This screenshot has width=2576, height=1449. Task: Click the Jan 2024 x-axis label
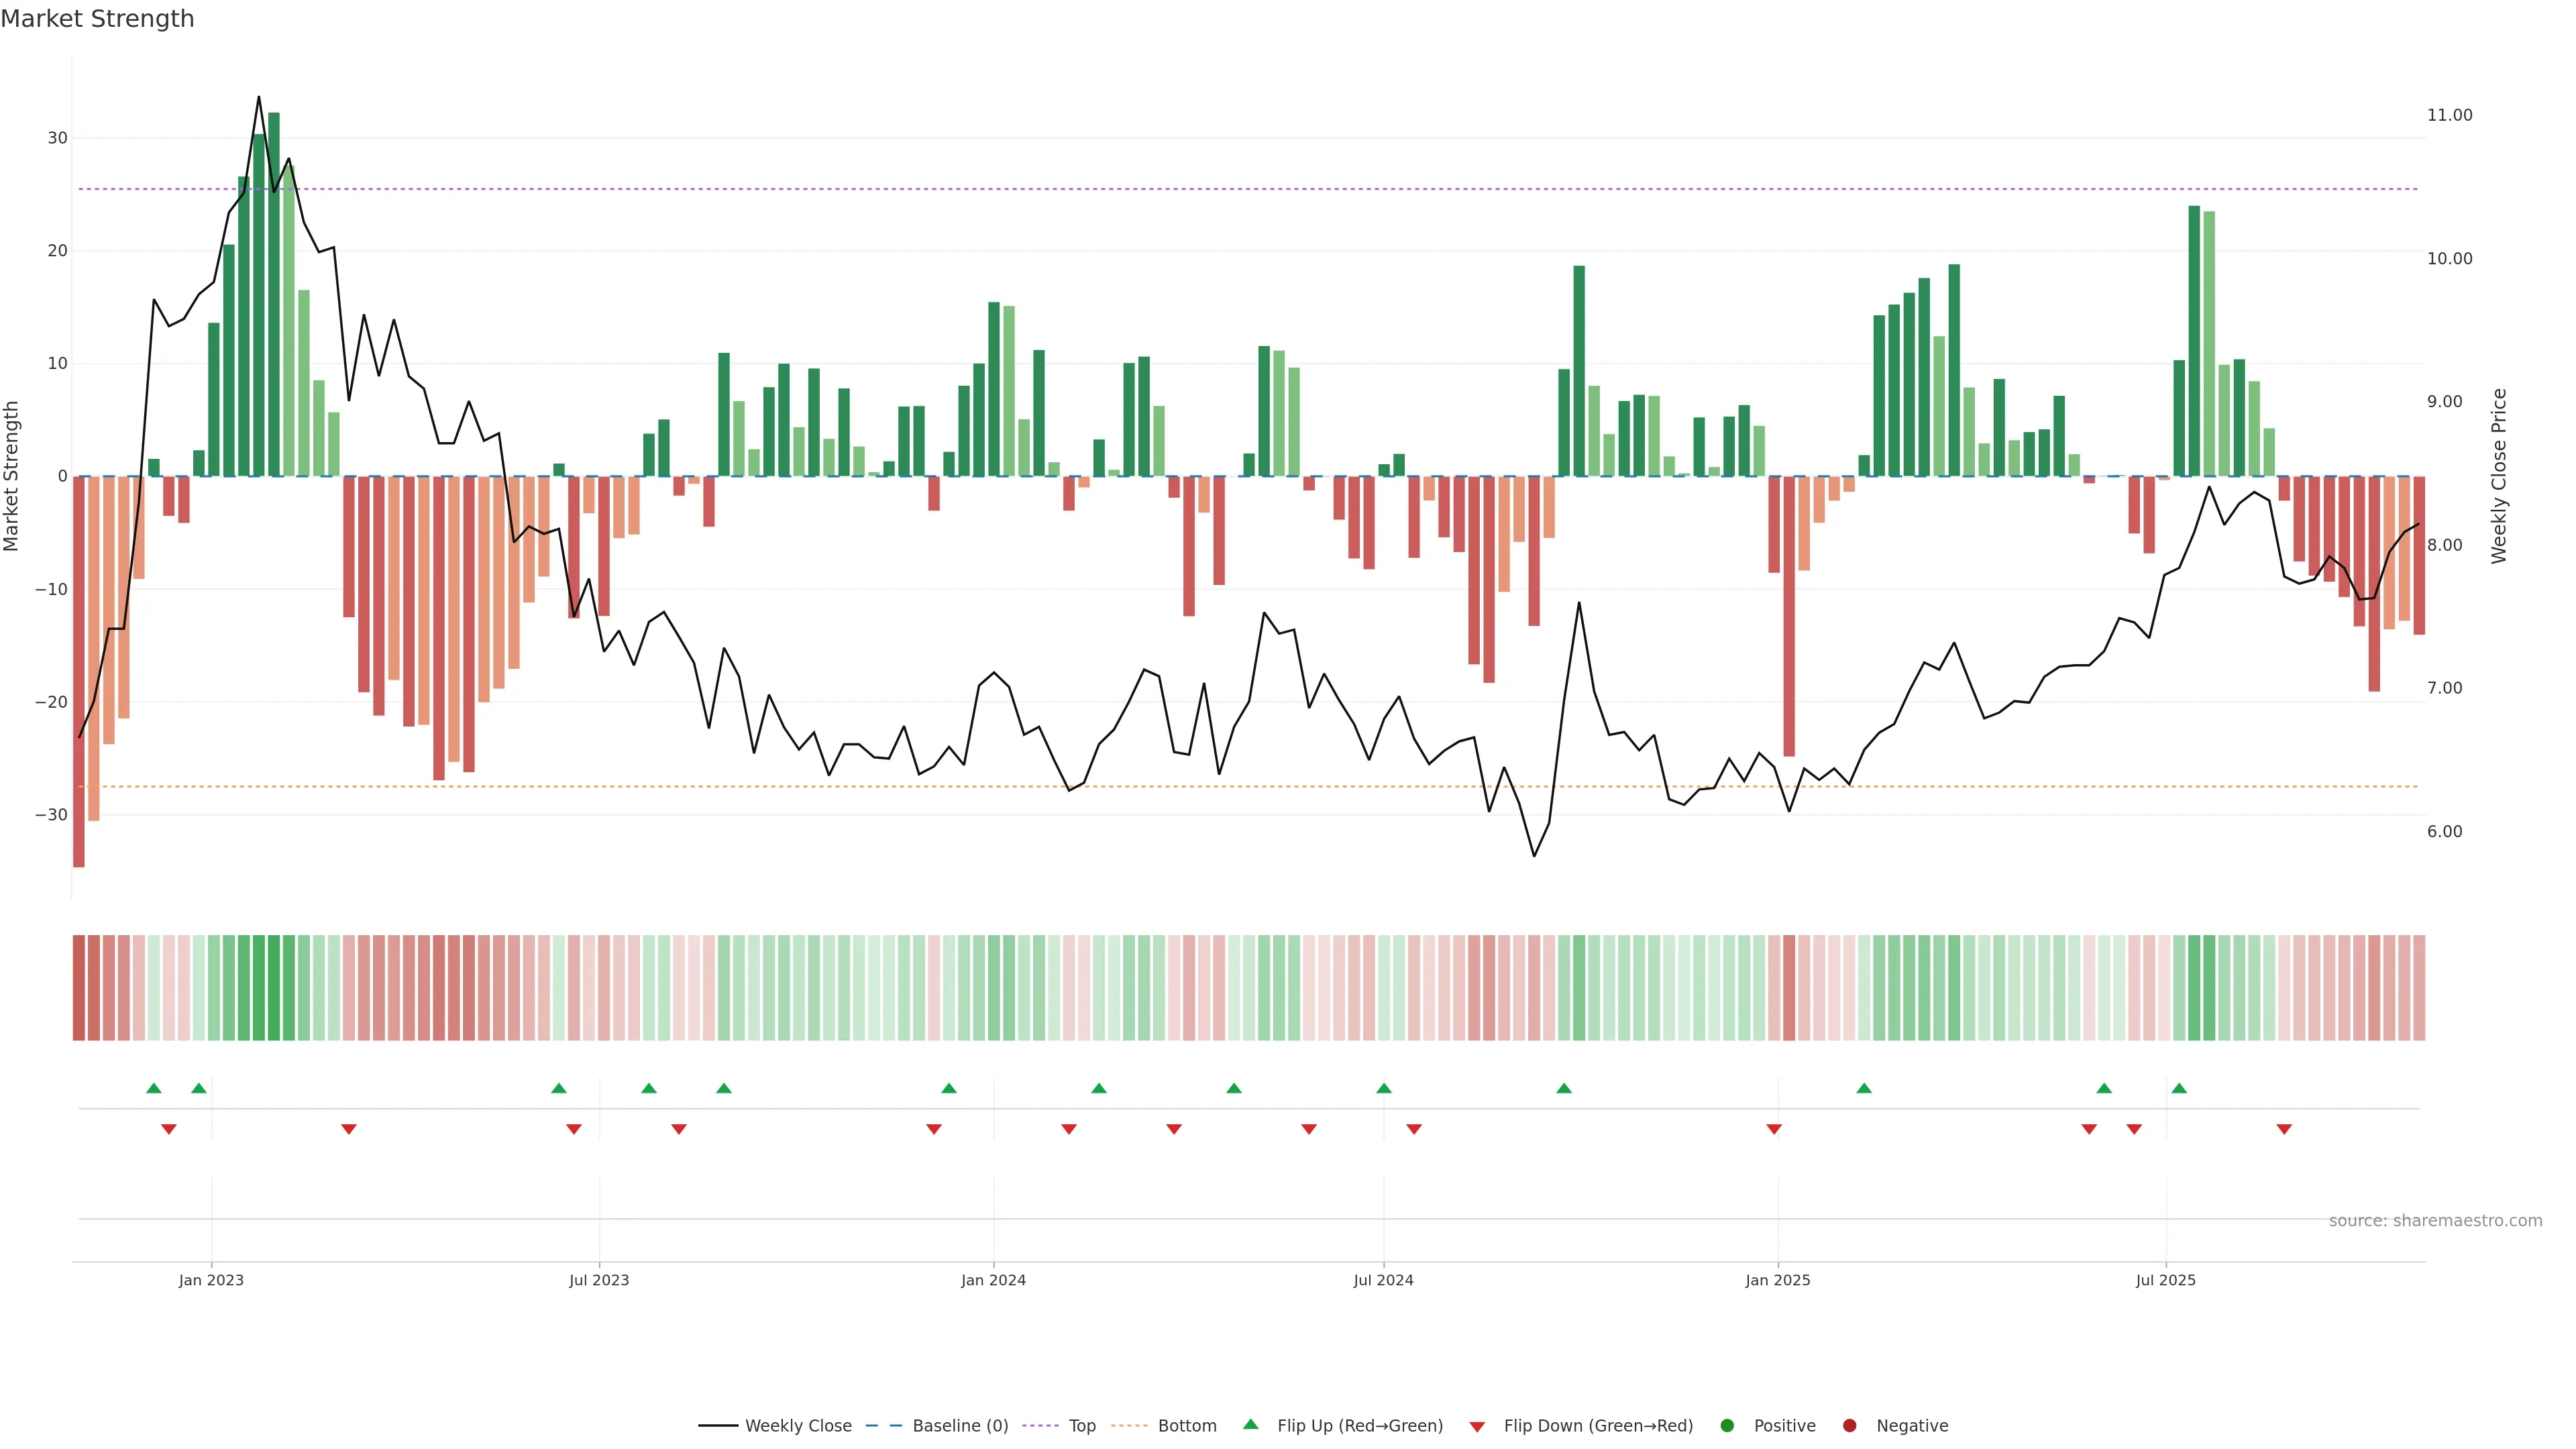click(993, 1280)
